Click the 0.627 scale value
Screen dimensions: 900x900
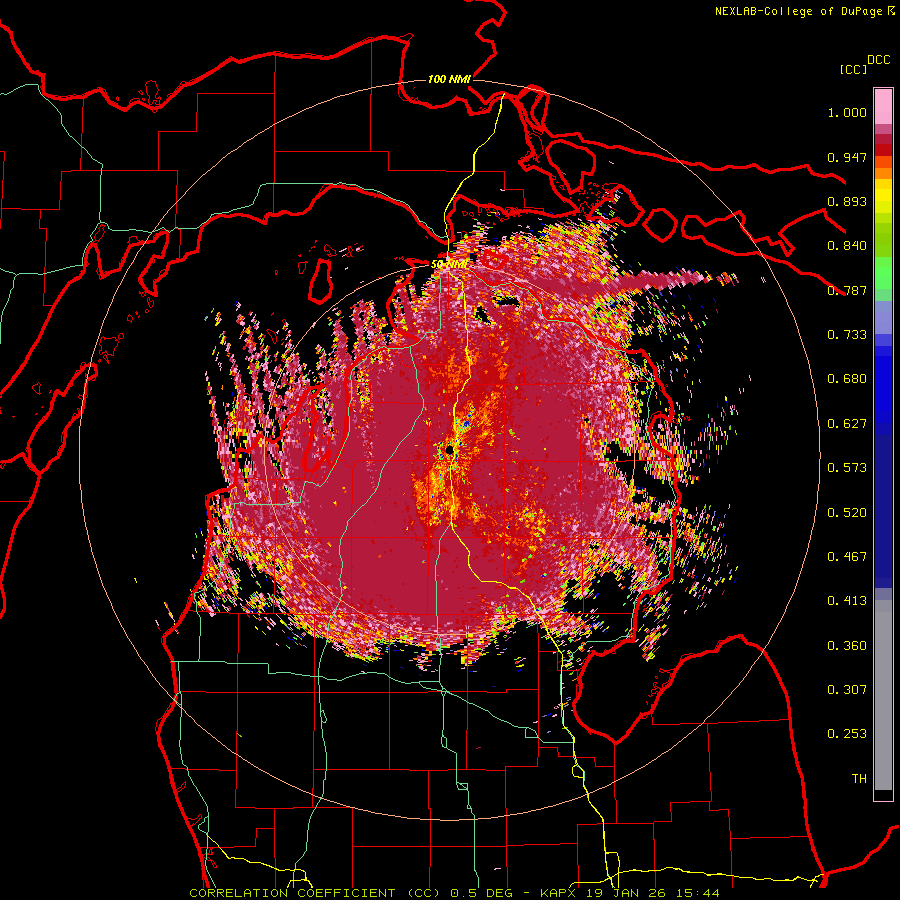pyautogui.click(x=847, y=424)
